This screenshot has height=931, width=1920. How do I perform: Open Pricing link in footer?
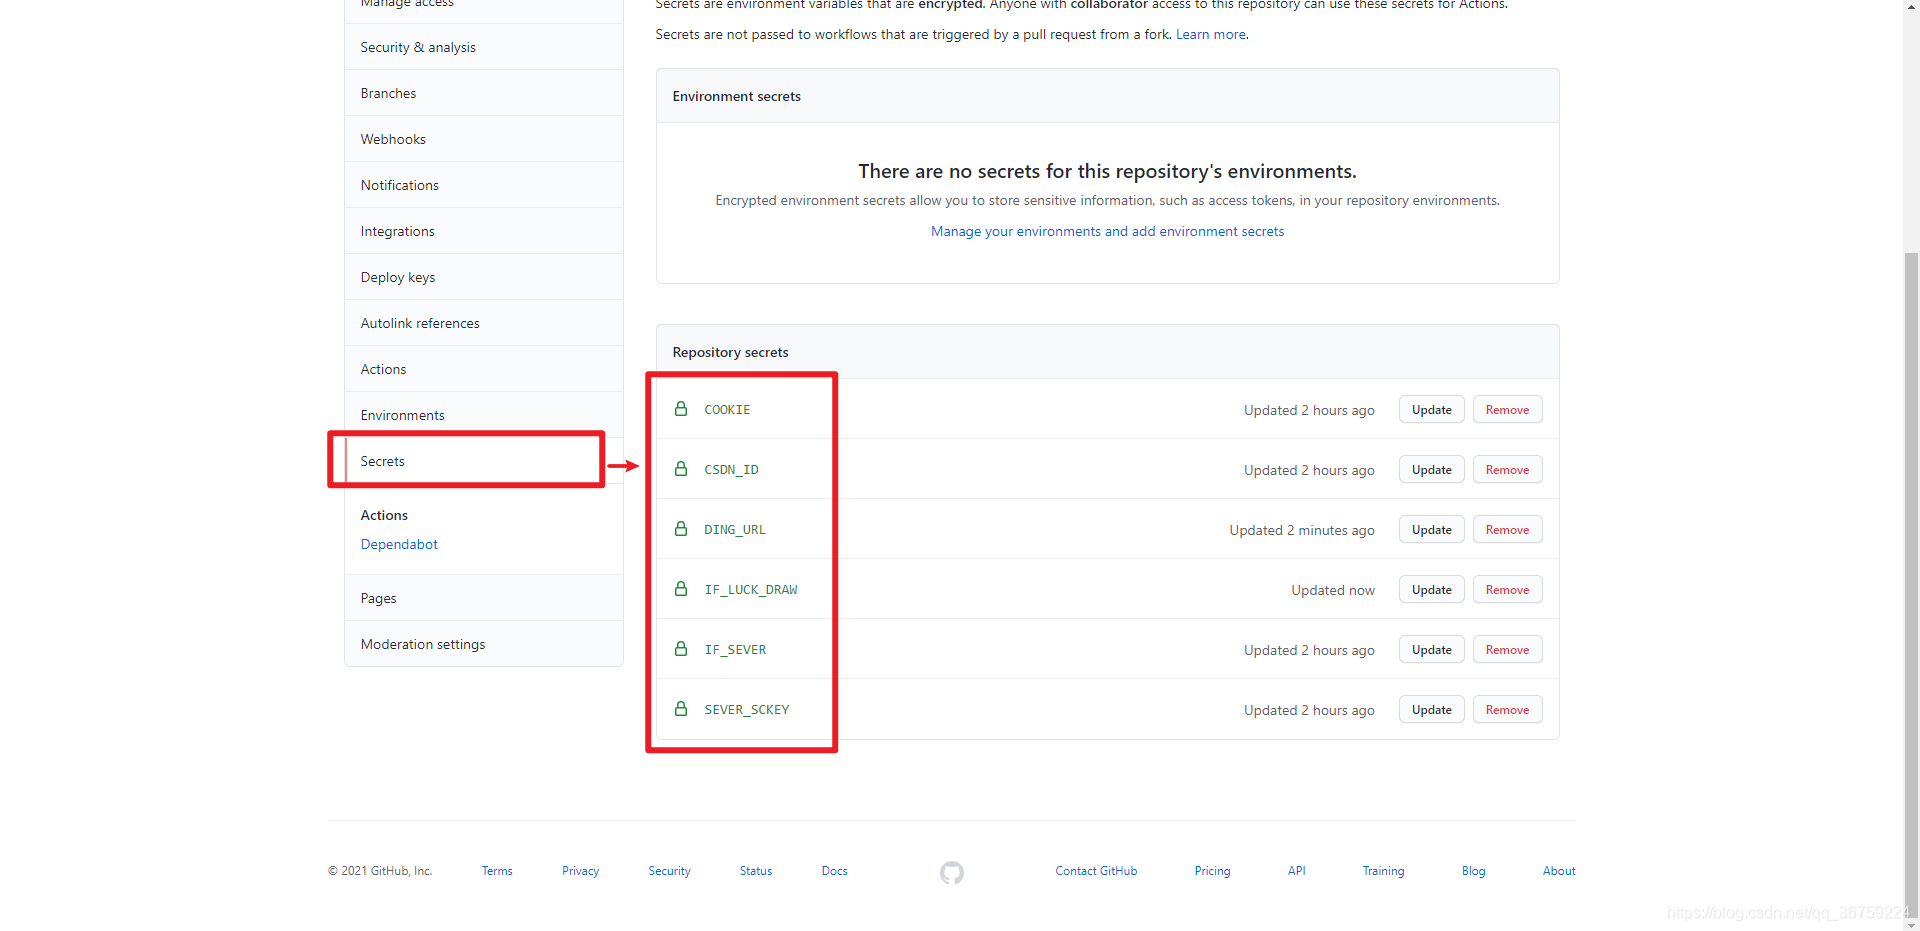tap(1212, 871)
